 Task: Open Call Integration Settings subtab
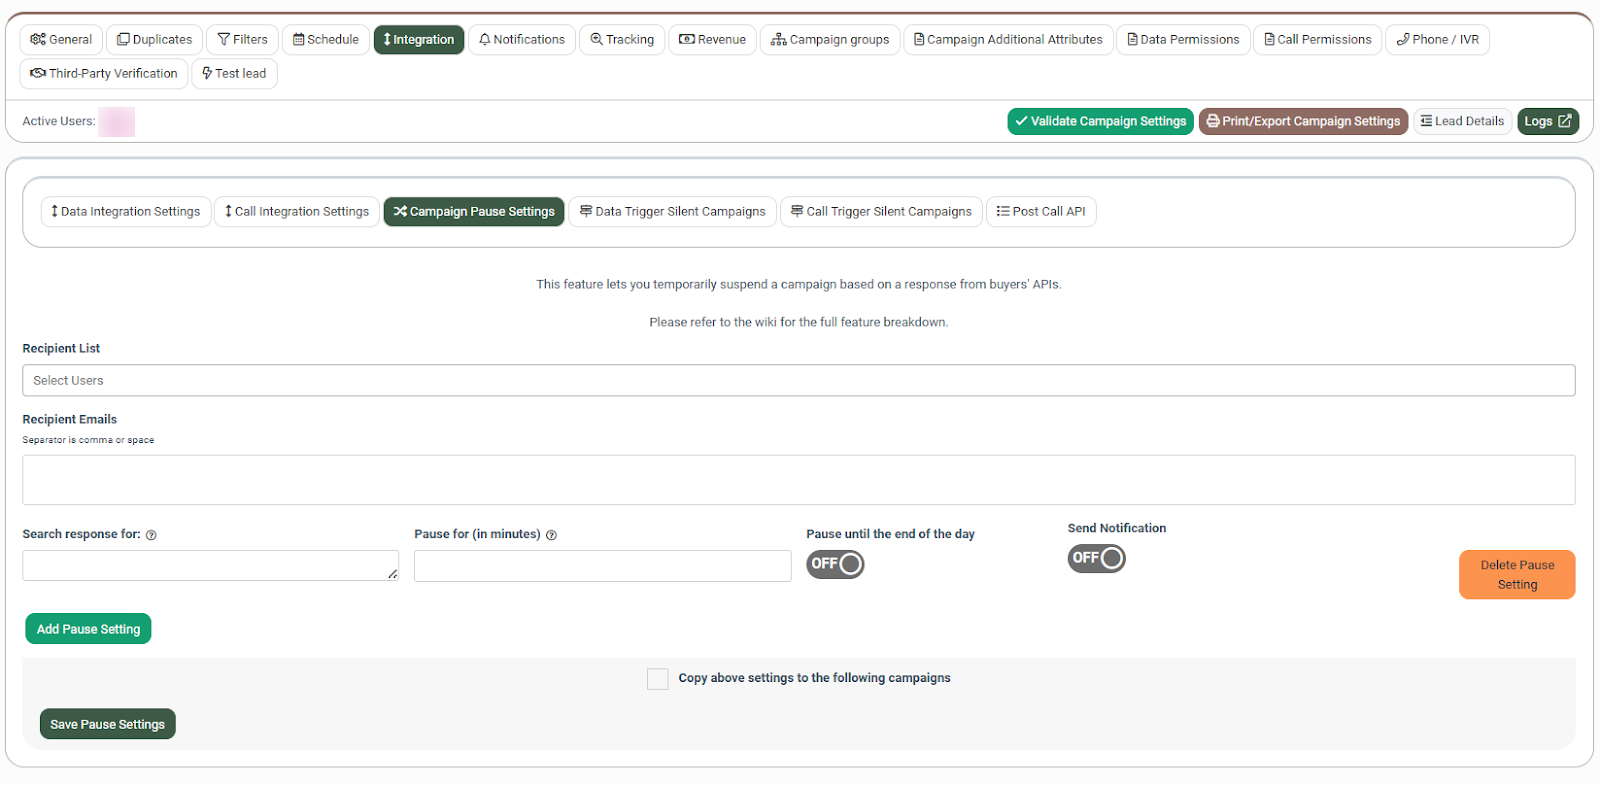297,212
